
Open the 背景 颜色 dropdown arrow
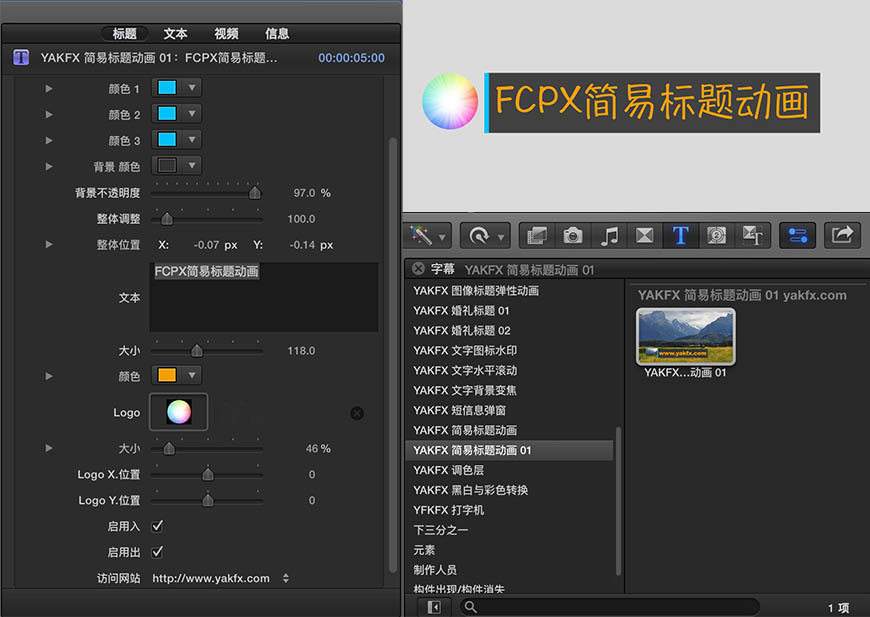click(192, 165)
